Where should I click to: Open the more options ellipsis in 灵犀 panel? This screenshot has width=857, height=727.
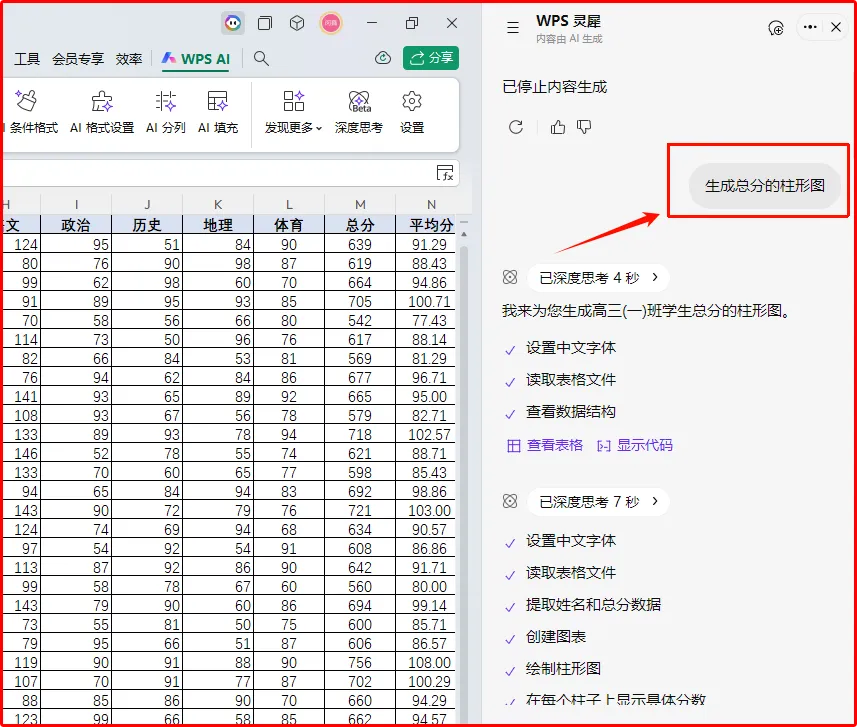coord(810,27)
